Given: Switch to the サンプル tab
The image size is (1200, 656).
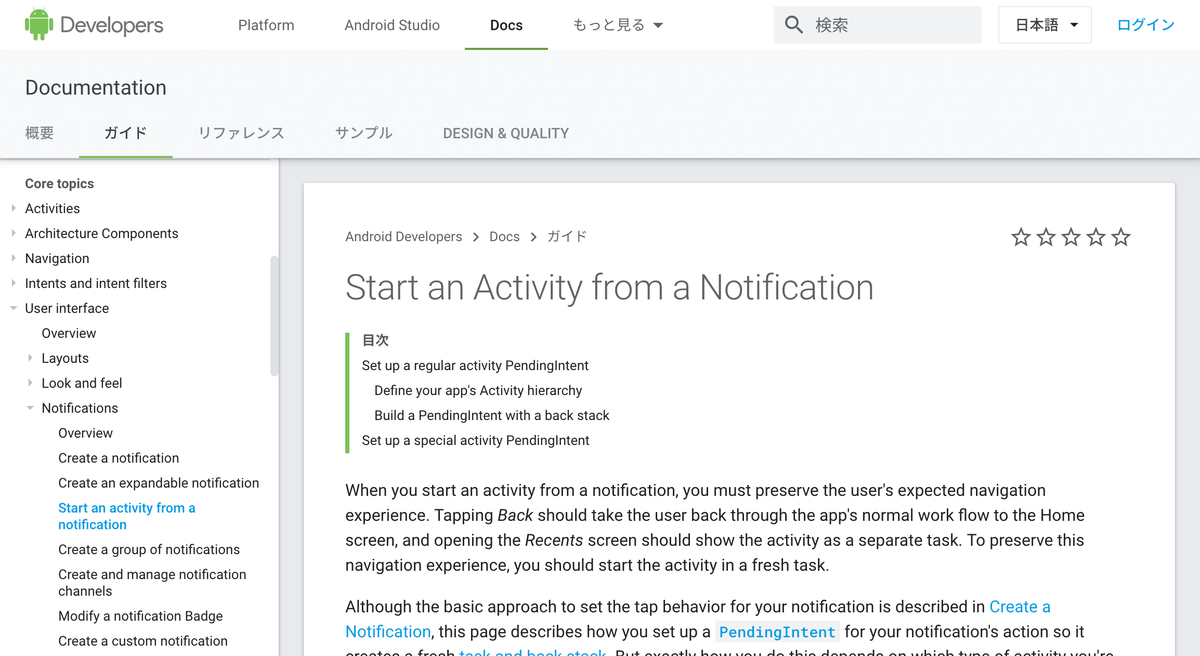Looking at the screenshot, I should 364,133.
